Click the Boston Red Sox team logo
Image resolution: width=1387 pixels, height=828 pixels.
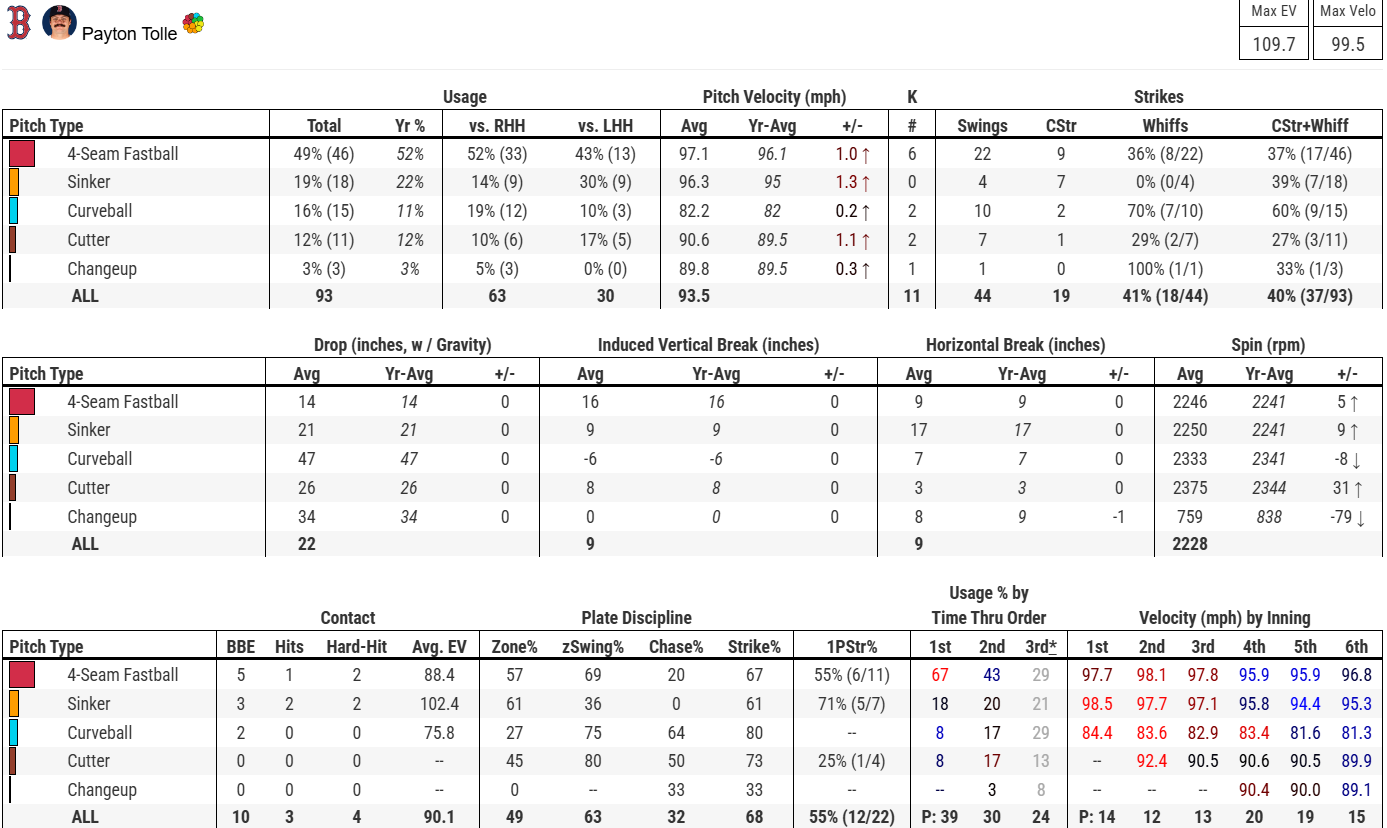pyautogui.click(x=19, y=23)
